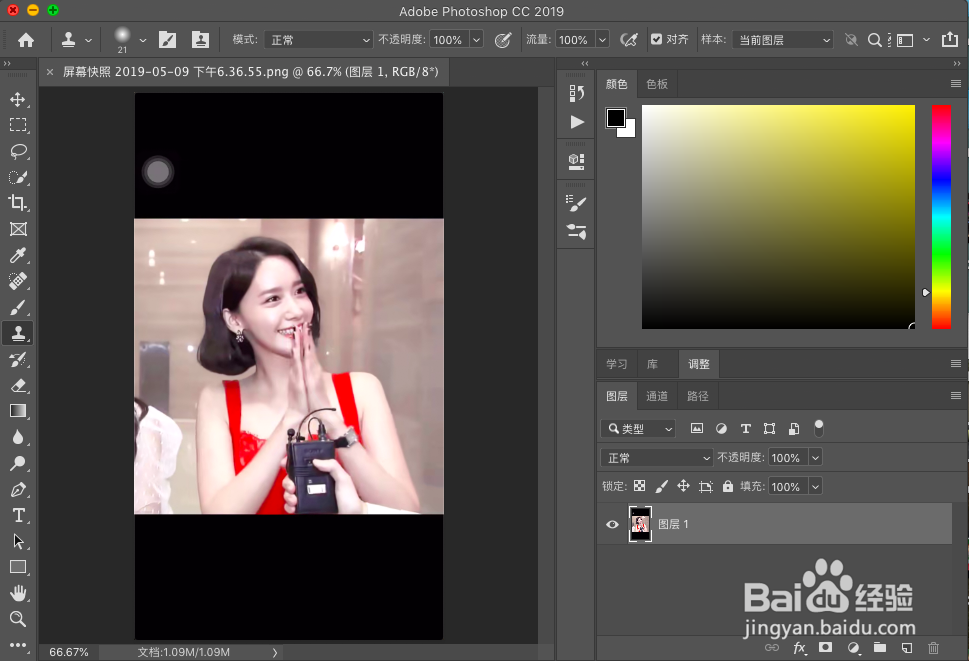The image size is (969, 661).
Task: Open the Edit Toolbar ellipsis menu
Action: [18, 645]
